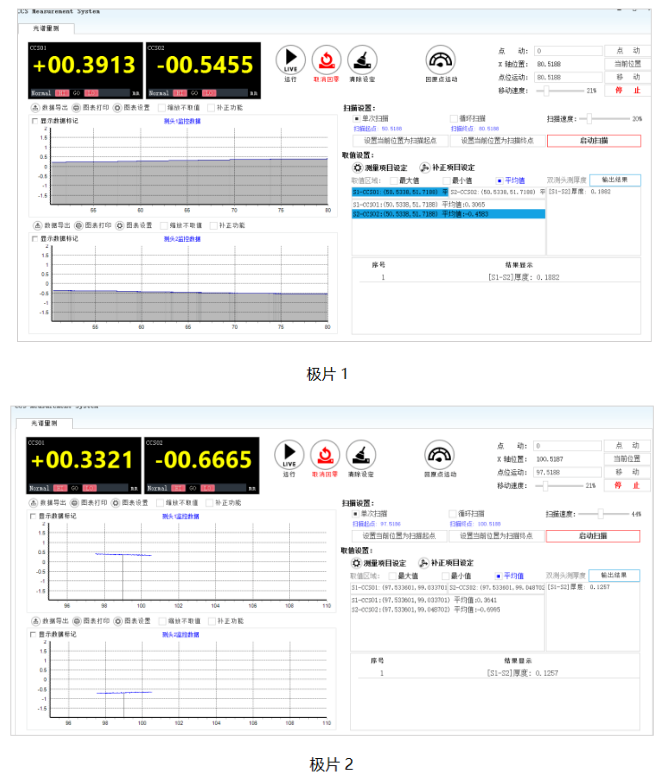The height and width of the screenshot is (778, 656).
Task: Click 图表设置 gear icon above 测头2 chart in 极片 2
Action: tap(118, 621)
